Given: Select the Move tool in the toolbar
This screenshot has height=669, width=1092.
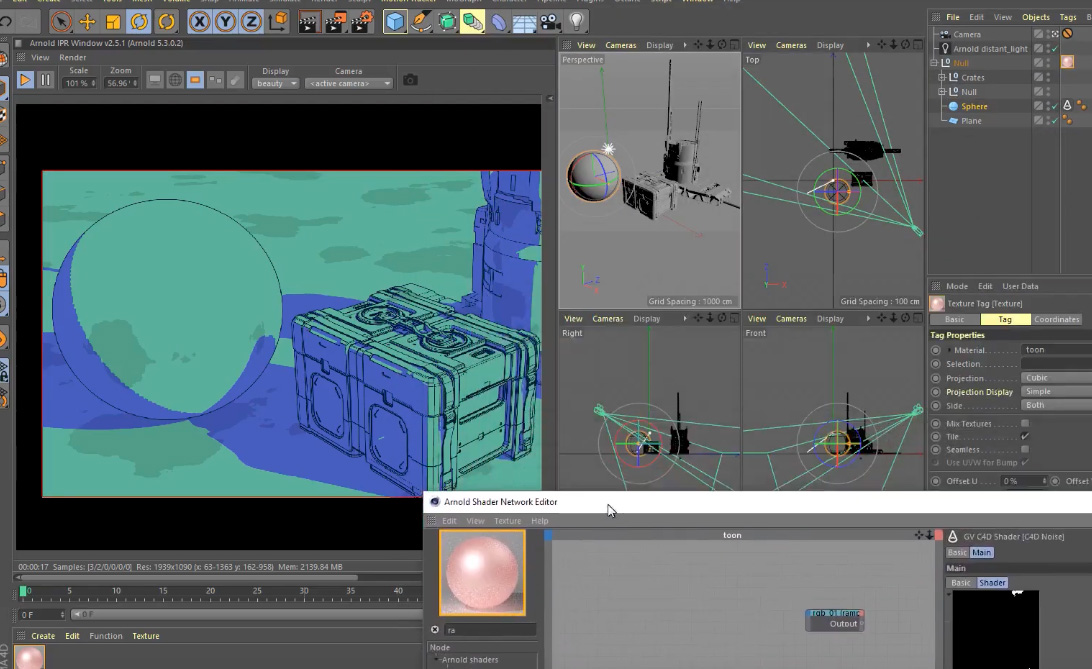Looking at the screenshot, I should [87, 20].
